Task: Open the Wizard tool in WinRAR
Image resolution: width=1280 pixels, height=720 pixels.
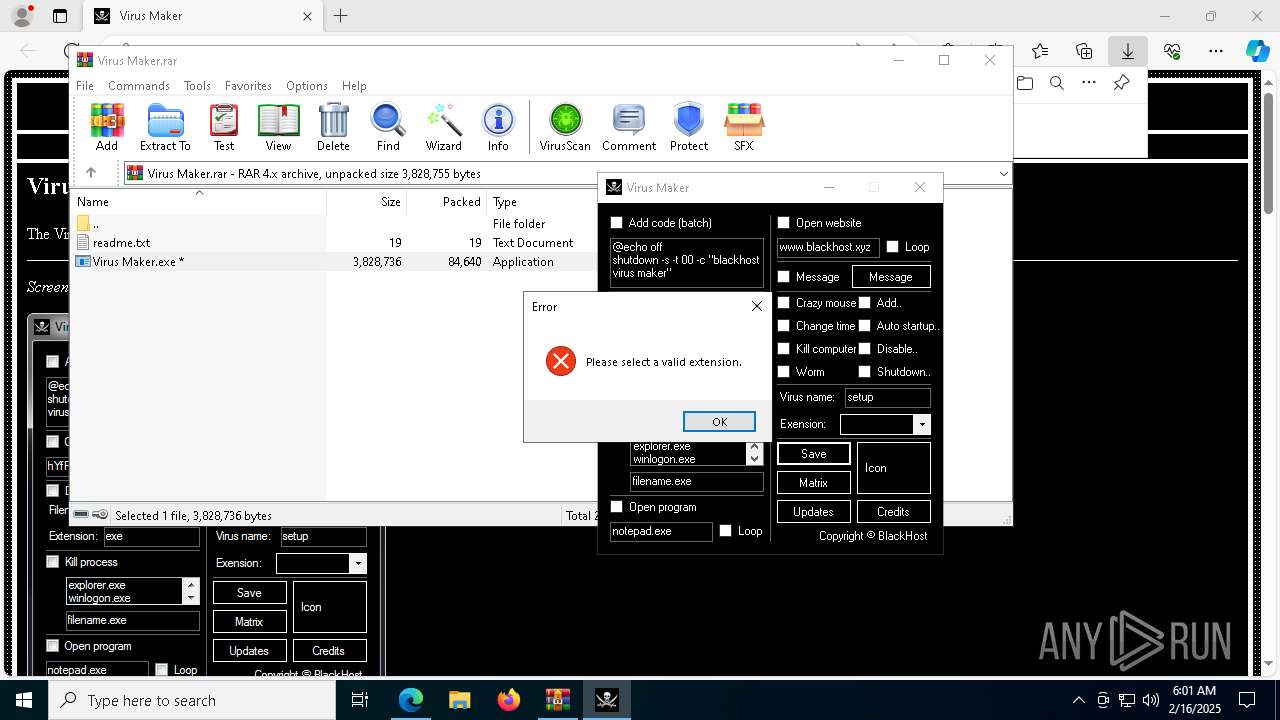Action: click(443, 127)
